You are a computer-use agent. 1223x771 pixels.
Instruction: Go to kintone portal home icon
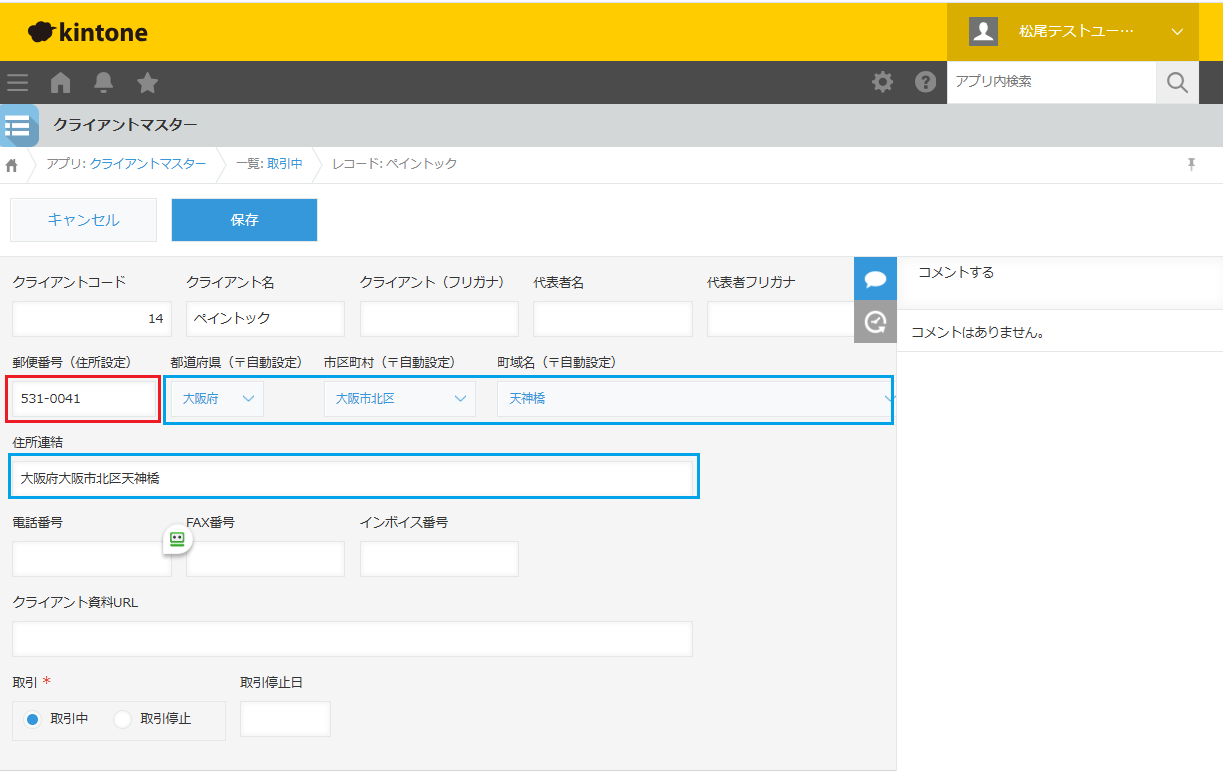pyautogui.click(x=61, y=82)
